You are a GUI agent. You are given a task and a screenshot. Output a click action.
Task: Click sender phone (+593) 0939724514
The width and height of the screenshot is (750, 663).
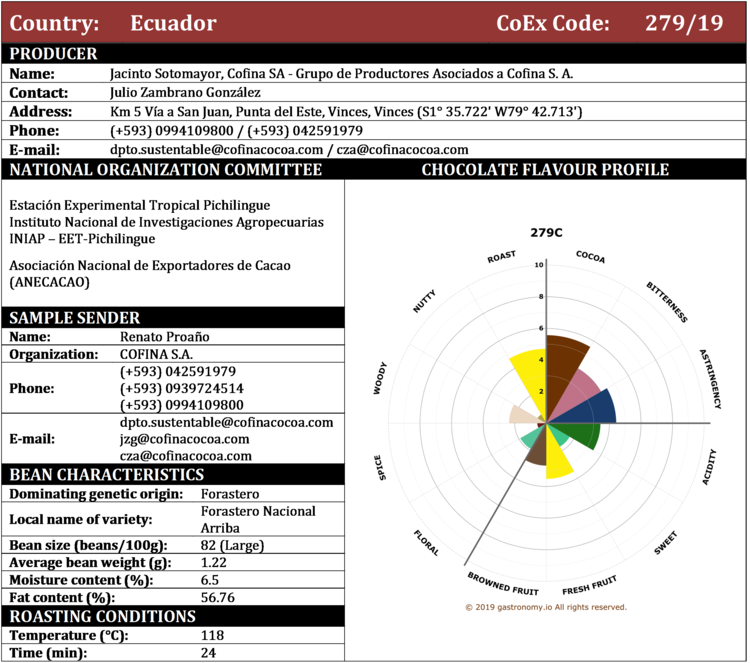pyautogui.click(x=182, y=388)
